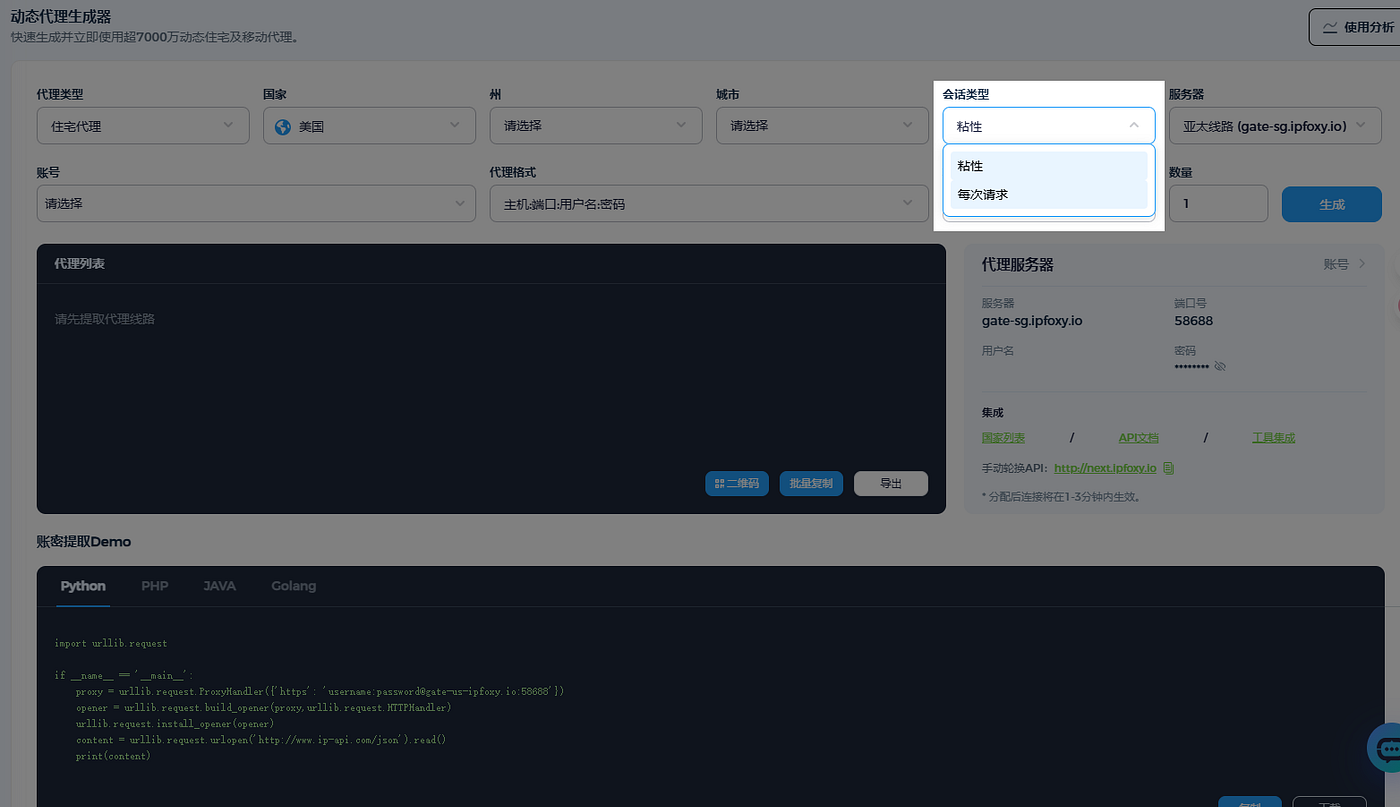Expand the 账号 arrow in proxy server panel
Screen dimensions: 1400x807
pyautogui.click(x=1362, y=264)
